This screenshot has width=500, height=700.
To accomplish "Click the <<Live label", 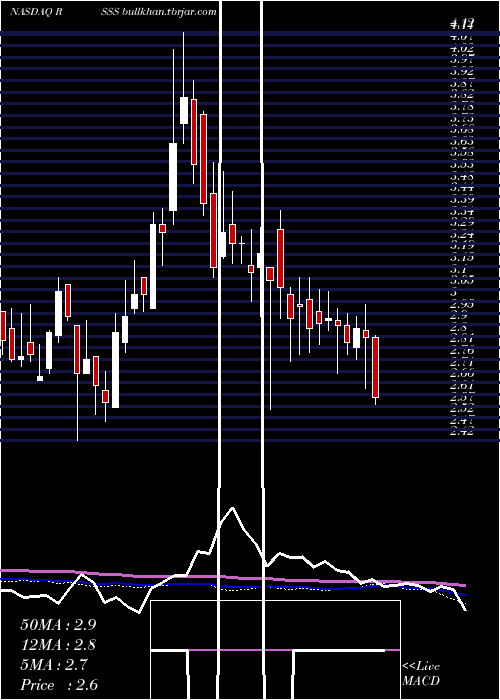I will click(x=421, y=667).
